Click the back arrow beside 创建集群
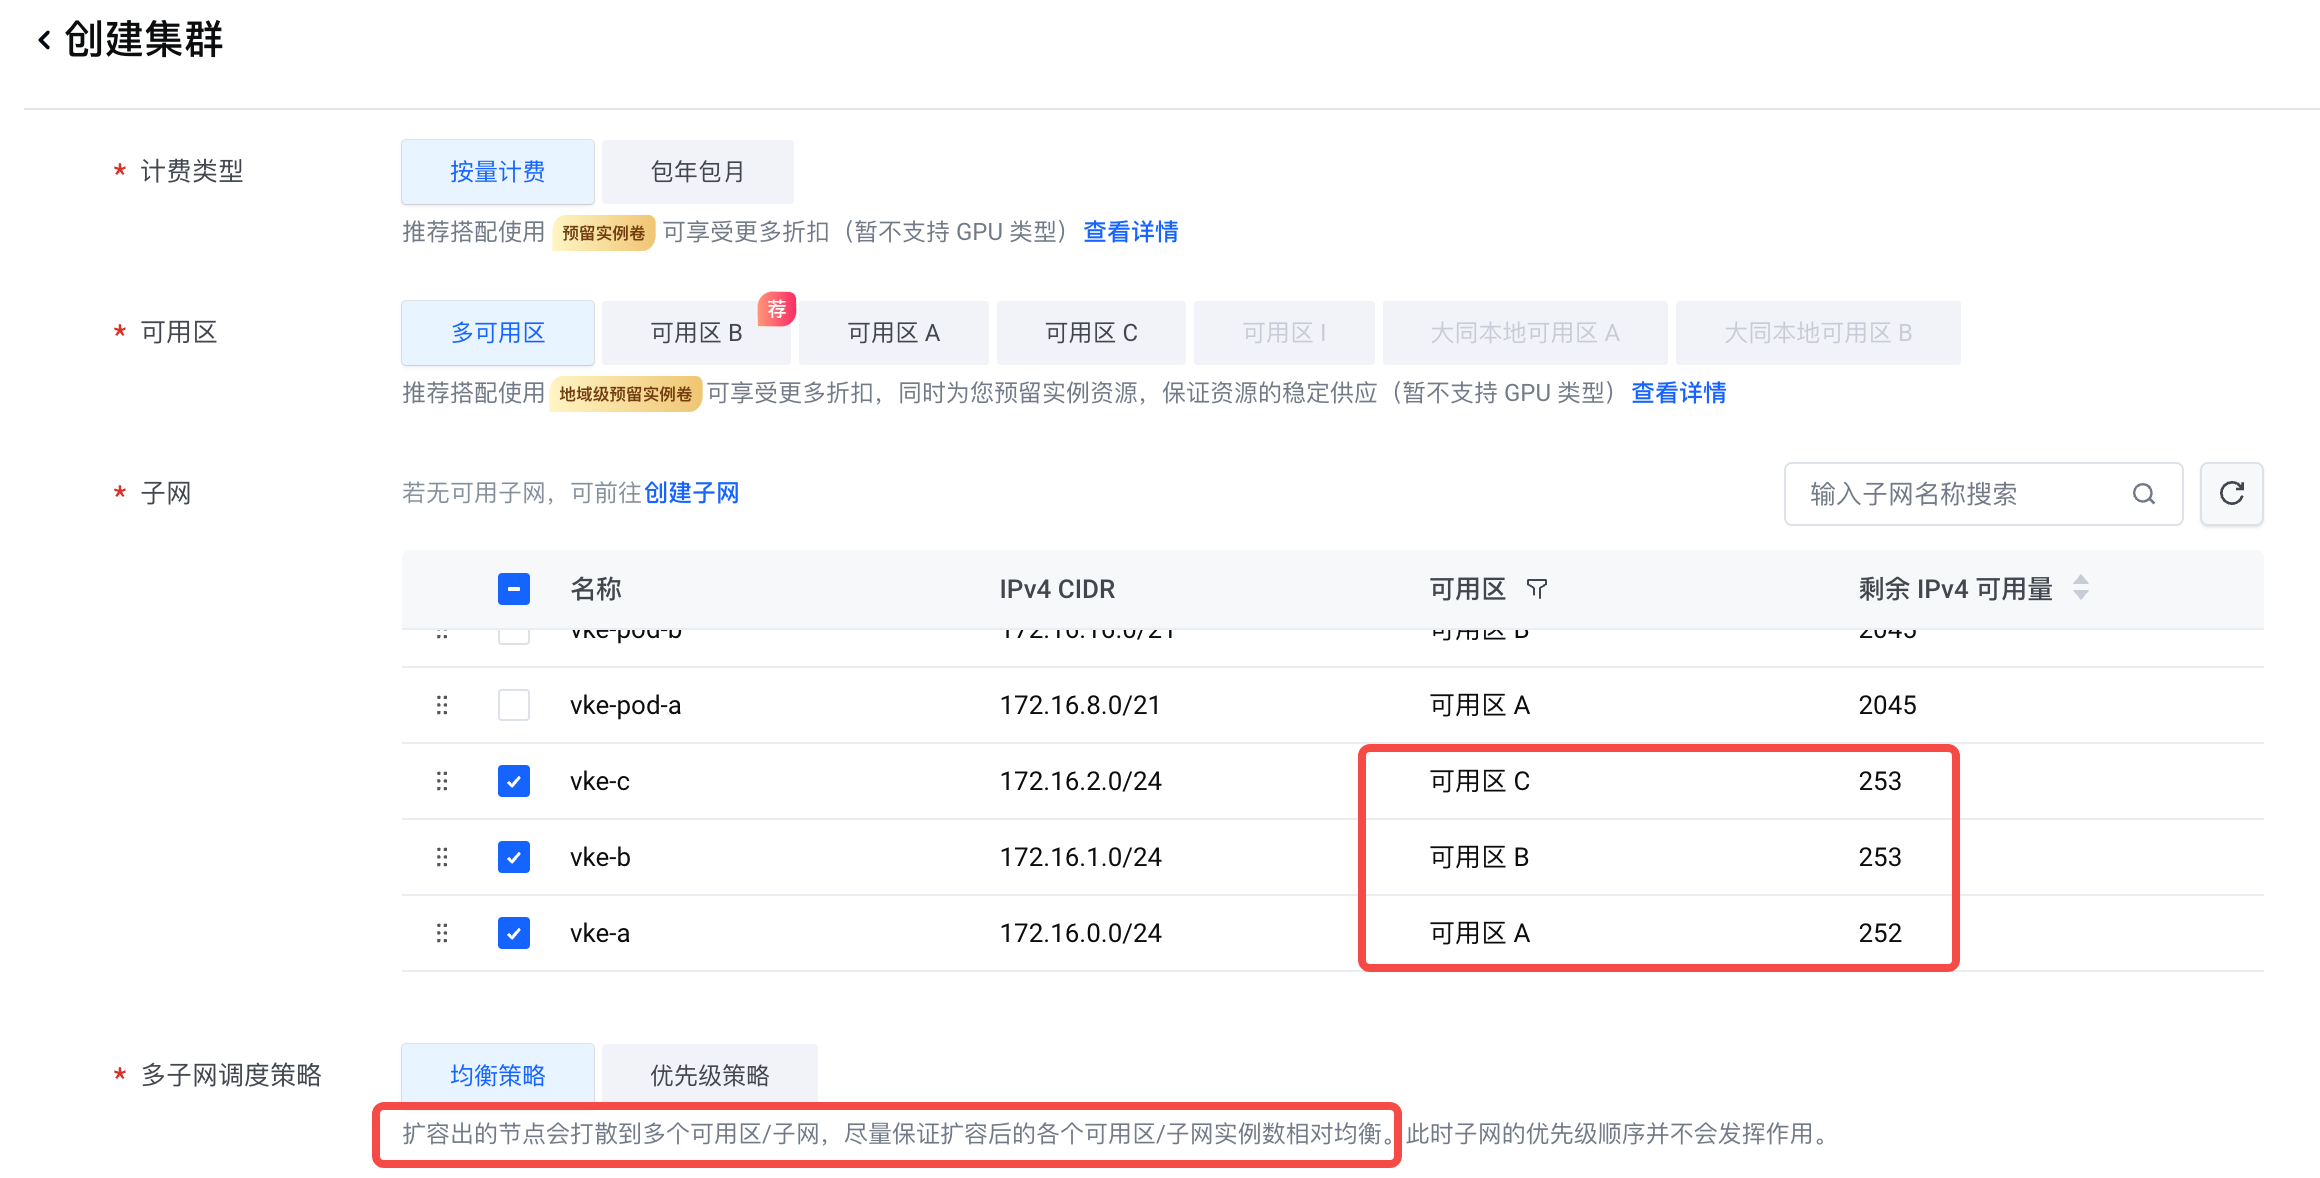 pos(44,41)
